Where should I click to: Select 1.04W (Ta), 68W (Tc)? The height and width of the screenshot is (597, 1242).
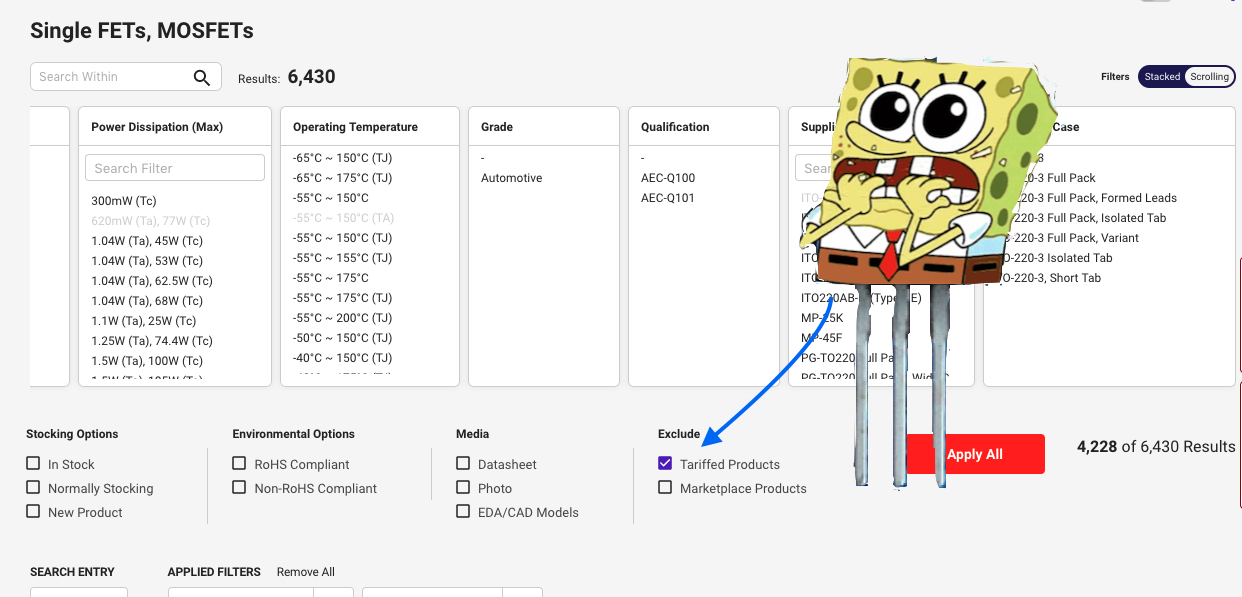click(x=147, y=301)
